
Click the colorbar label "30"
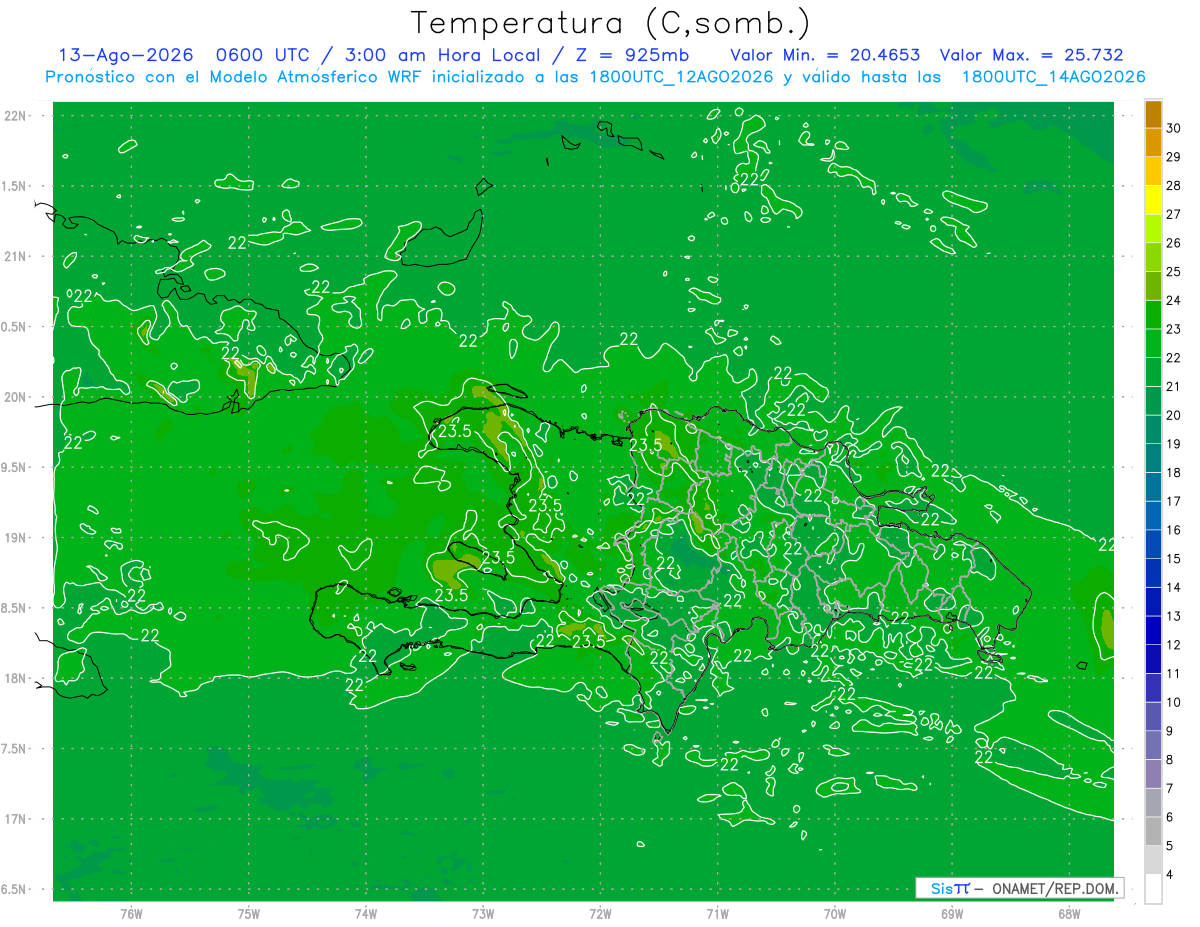click(1173, 128)
